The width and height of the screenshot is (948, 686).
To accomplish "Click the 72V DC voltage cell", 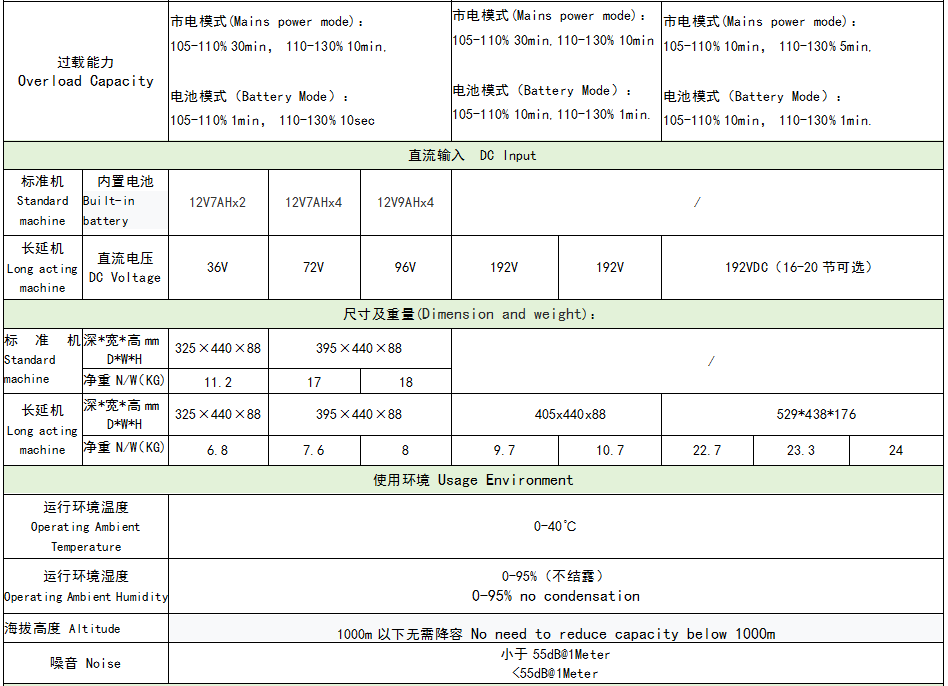I will point(313,267).
